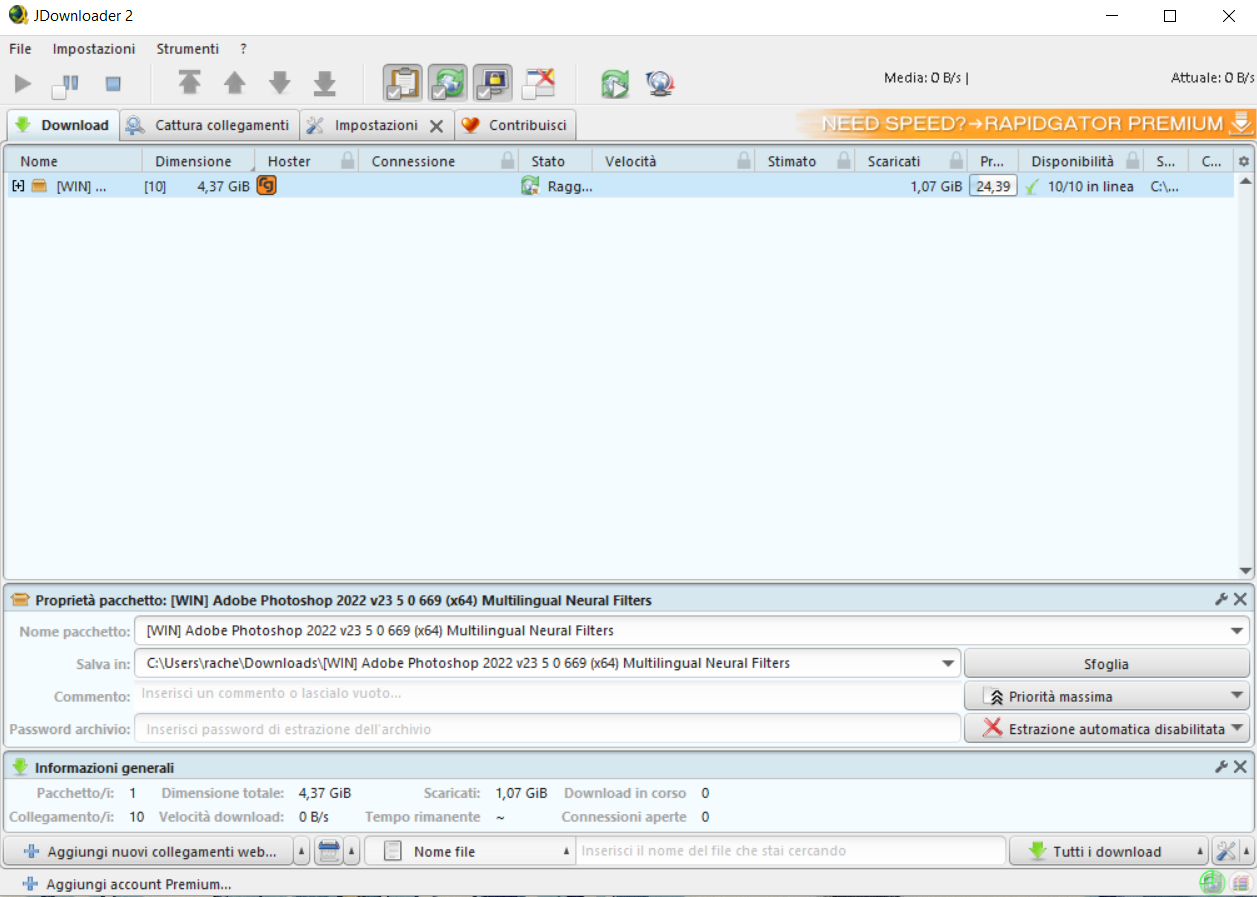This screenshot has width=1257, height=897.
Task: Open package properties panel wrench settings
Action: [1221, 599]
